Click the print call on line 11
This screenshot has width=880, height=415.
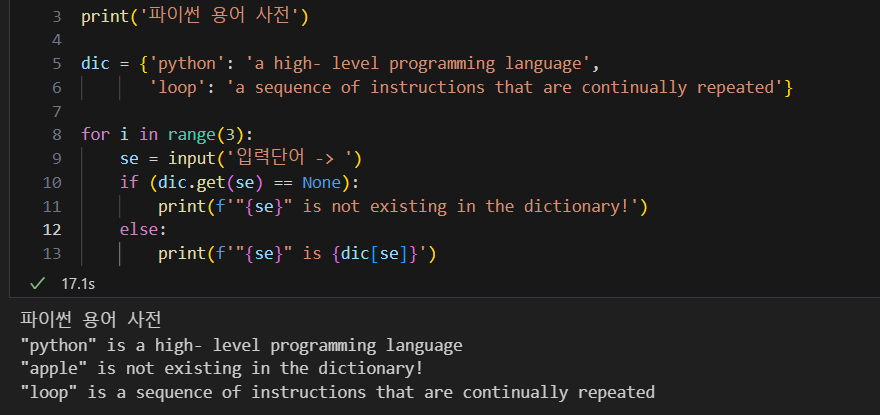click(402, 206)
